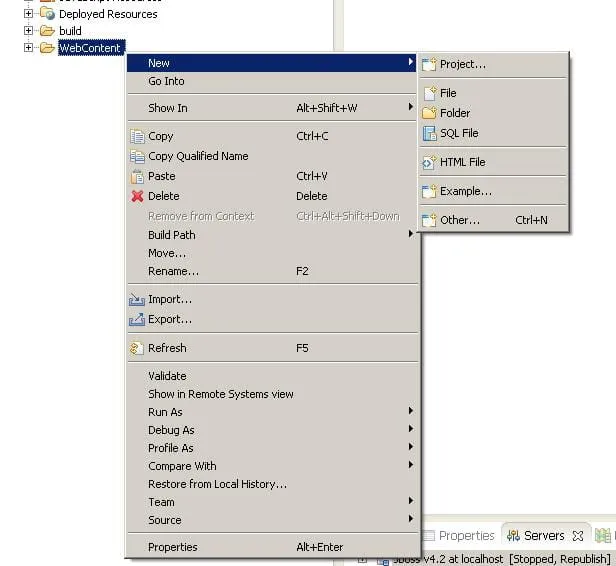
Task: Click the Alt+Enter shortcut text
Action: (x=320, y=547)
